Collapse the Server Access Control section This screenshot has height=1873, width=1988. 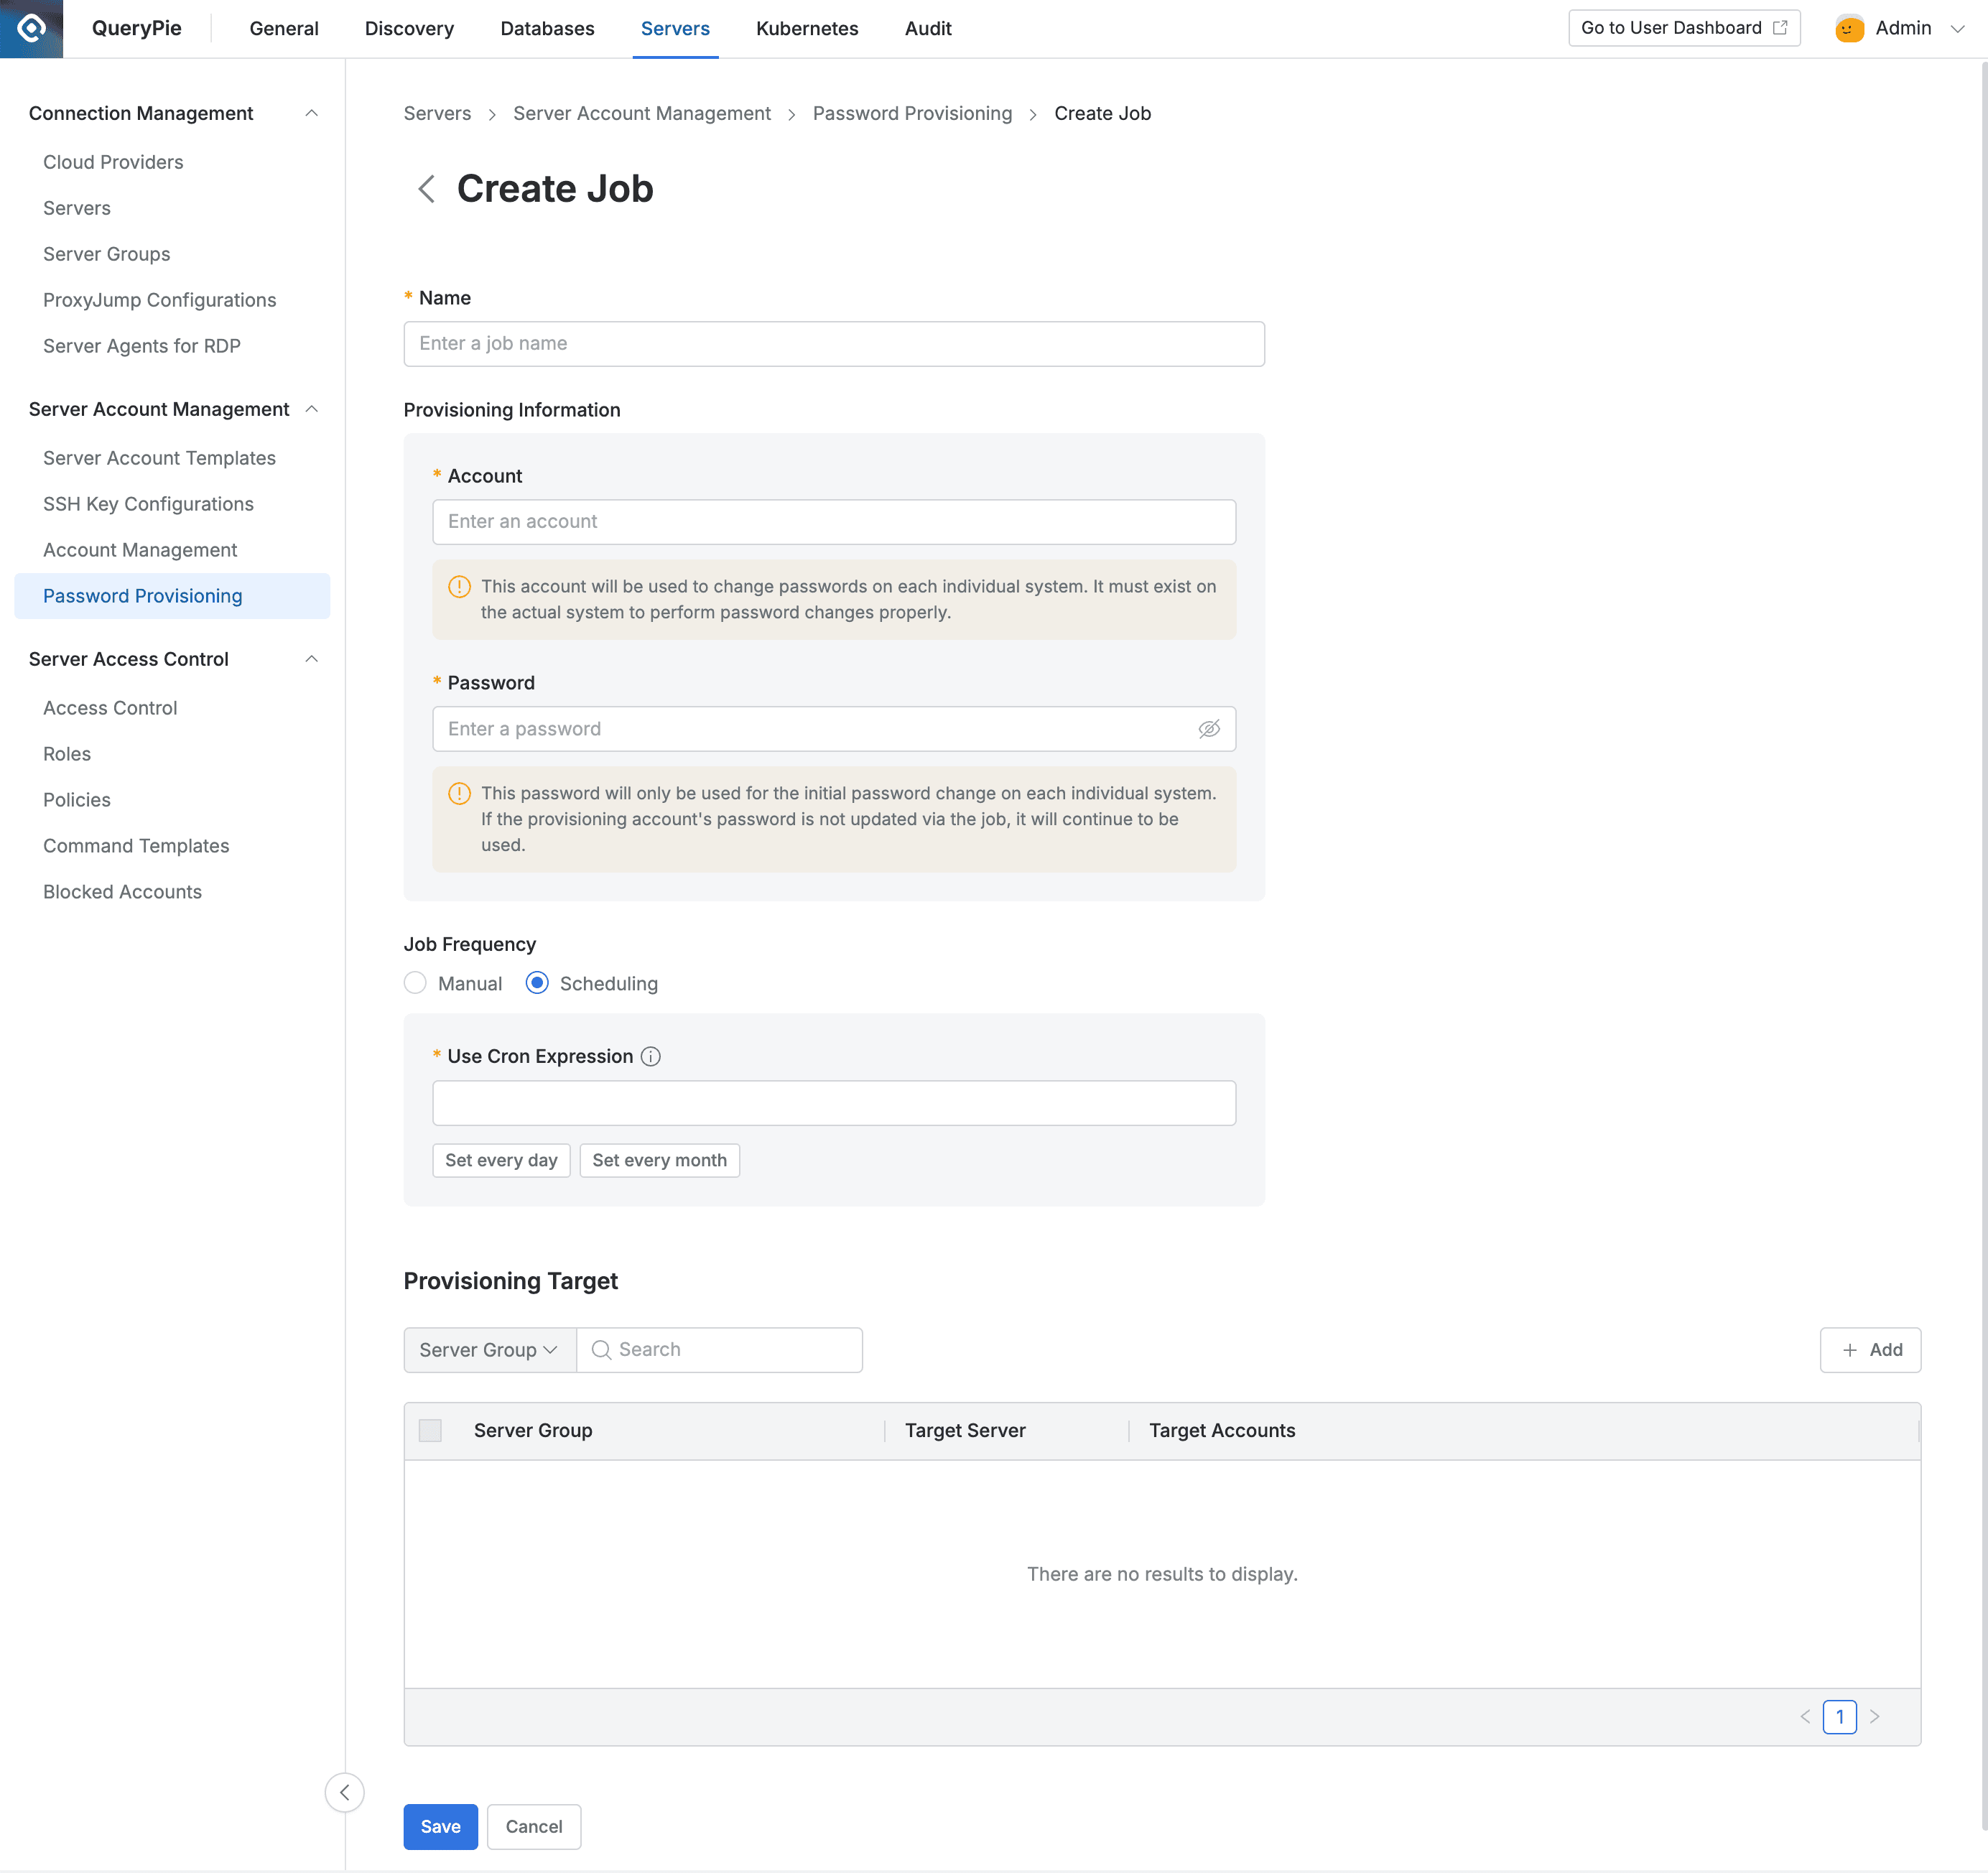[312, 659]
